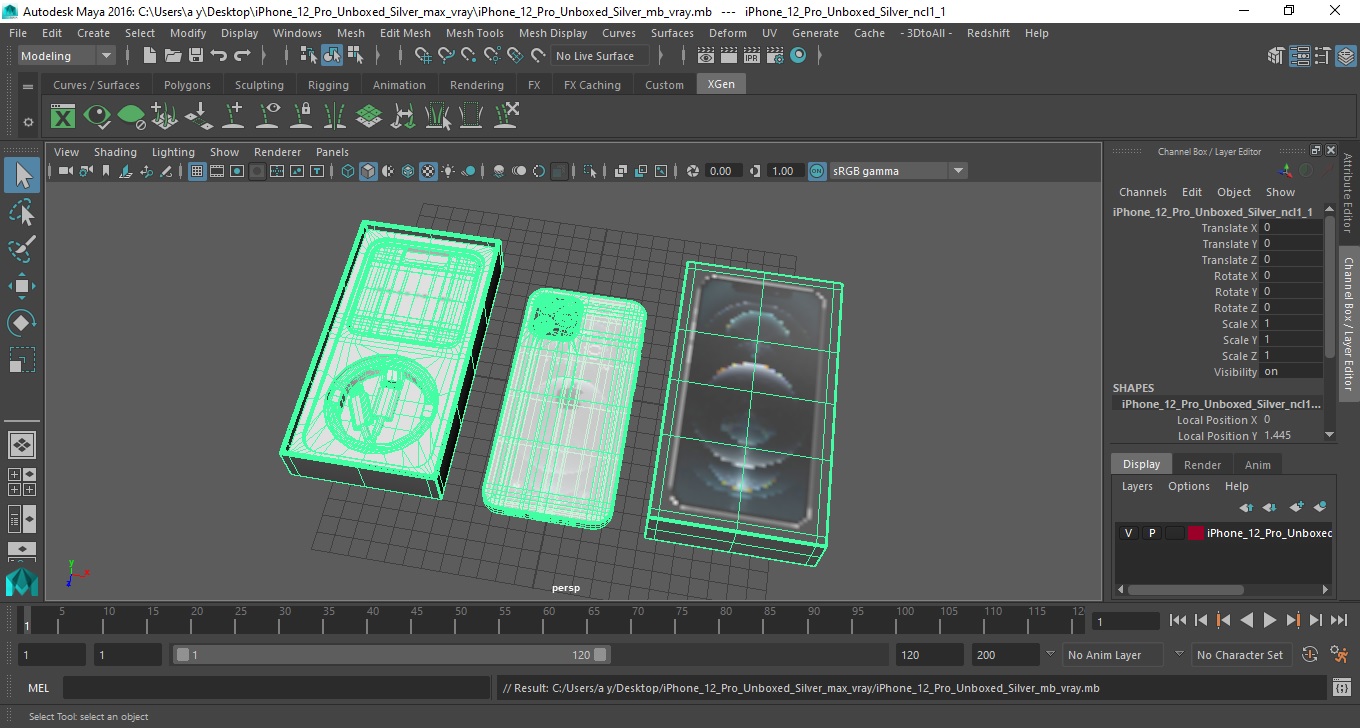Viewport: 1360px width, 728px height.
Task: Click the Select tool arrow in toolbox
Action: tap(22, 175)
